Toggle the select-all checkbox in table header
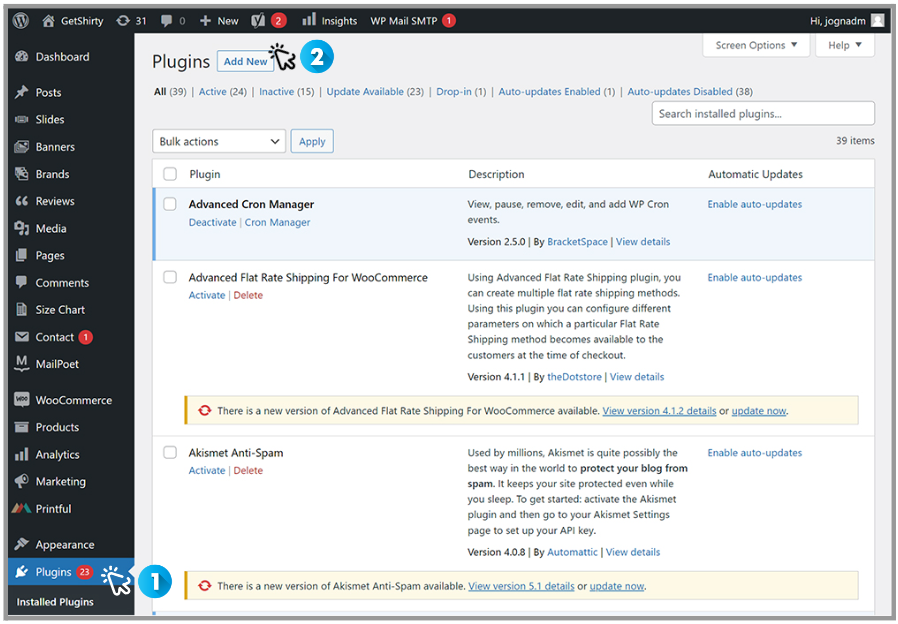 tap(170, 174)
